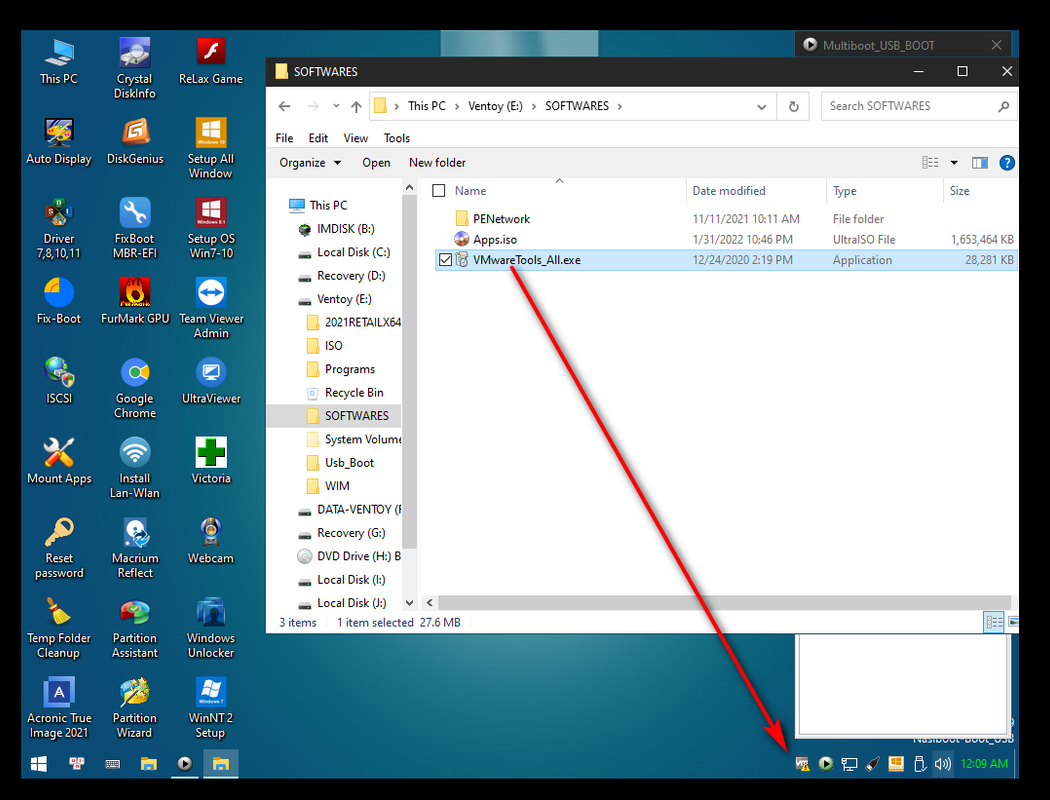This screenshot has width=1050, height=800.
Task: Select Local Disk (C:) in navigation tree
Action: pos(353,252)
